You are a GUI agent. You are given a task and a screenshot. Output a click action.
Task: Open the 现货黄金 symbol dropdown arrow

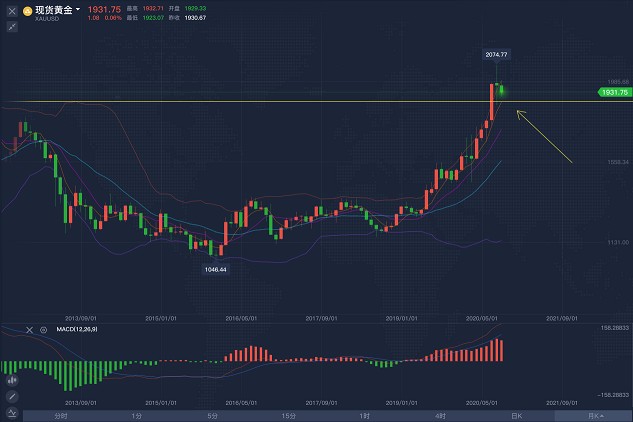(x=78, y=9)
